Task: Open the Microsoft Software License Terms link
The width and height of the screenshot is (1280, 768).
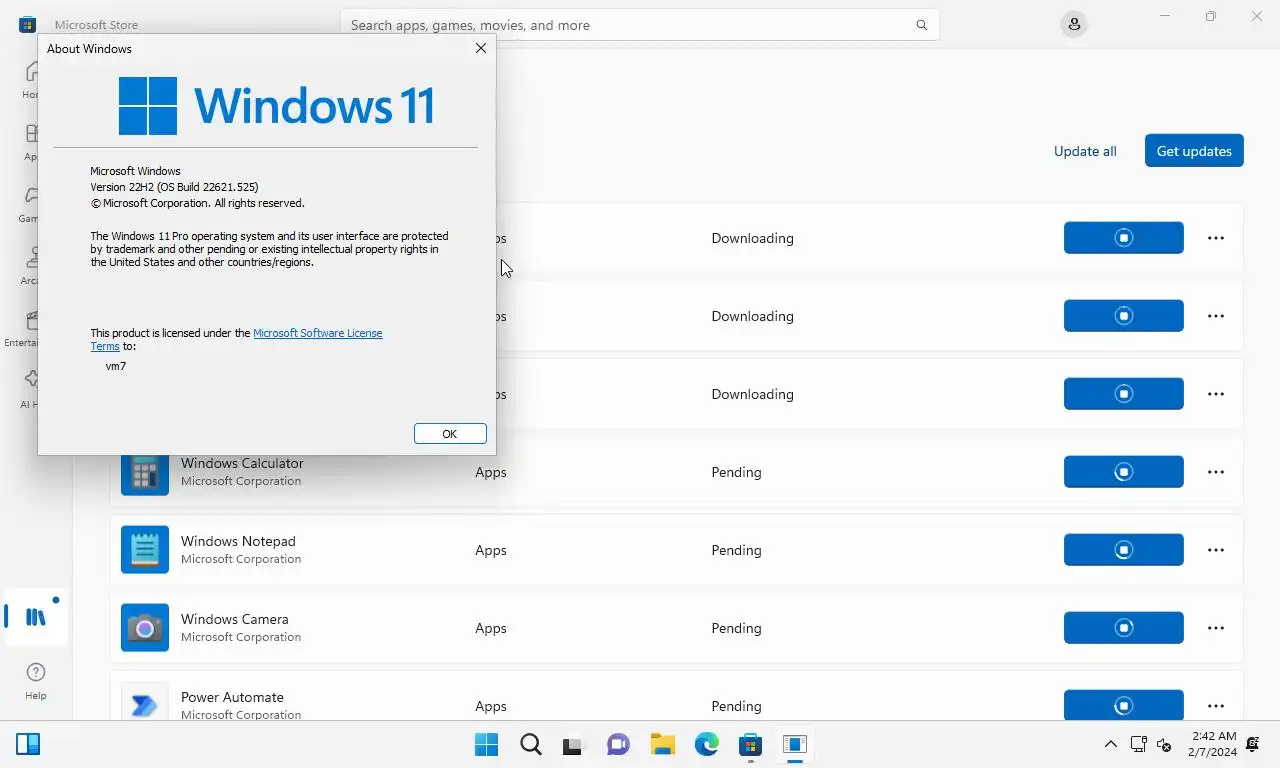Action: (317, 333)
